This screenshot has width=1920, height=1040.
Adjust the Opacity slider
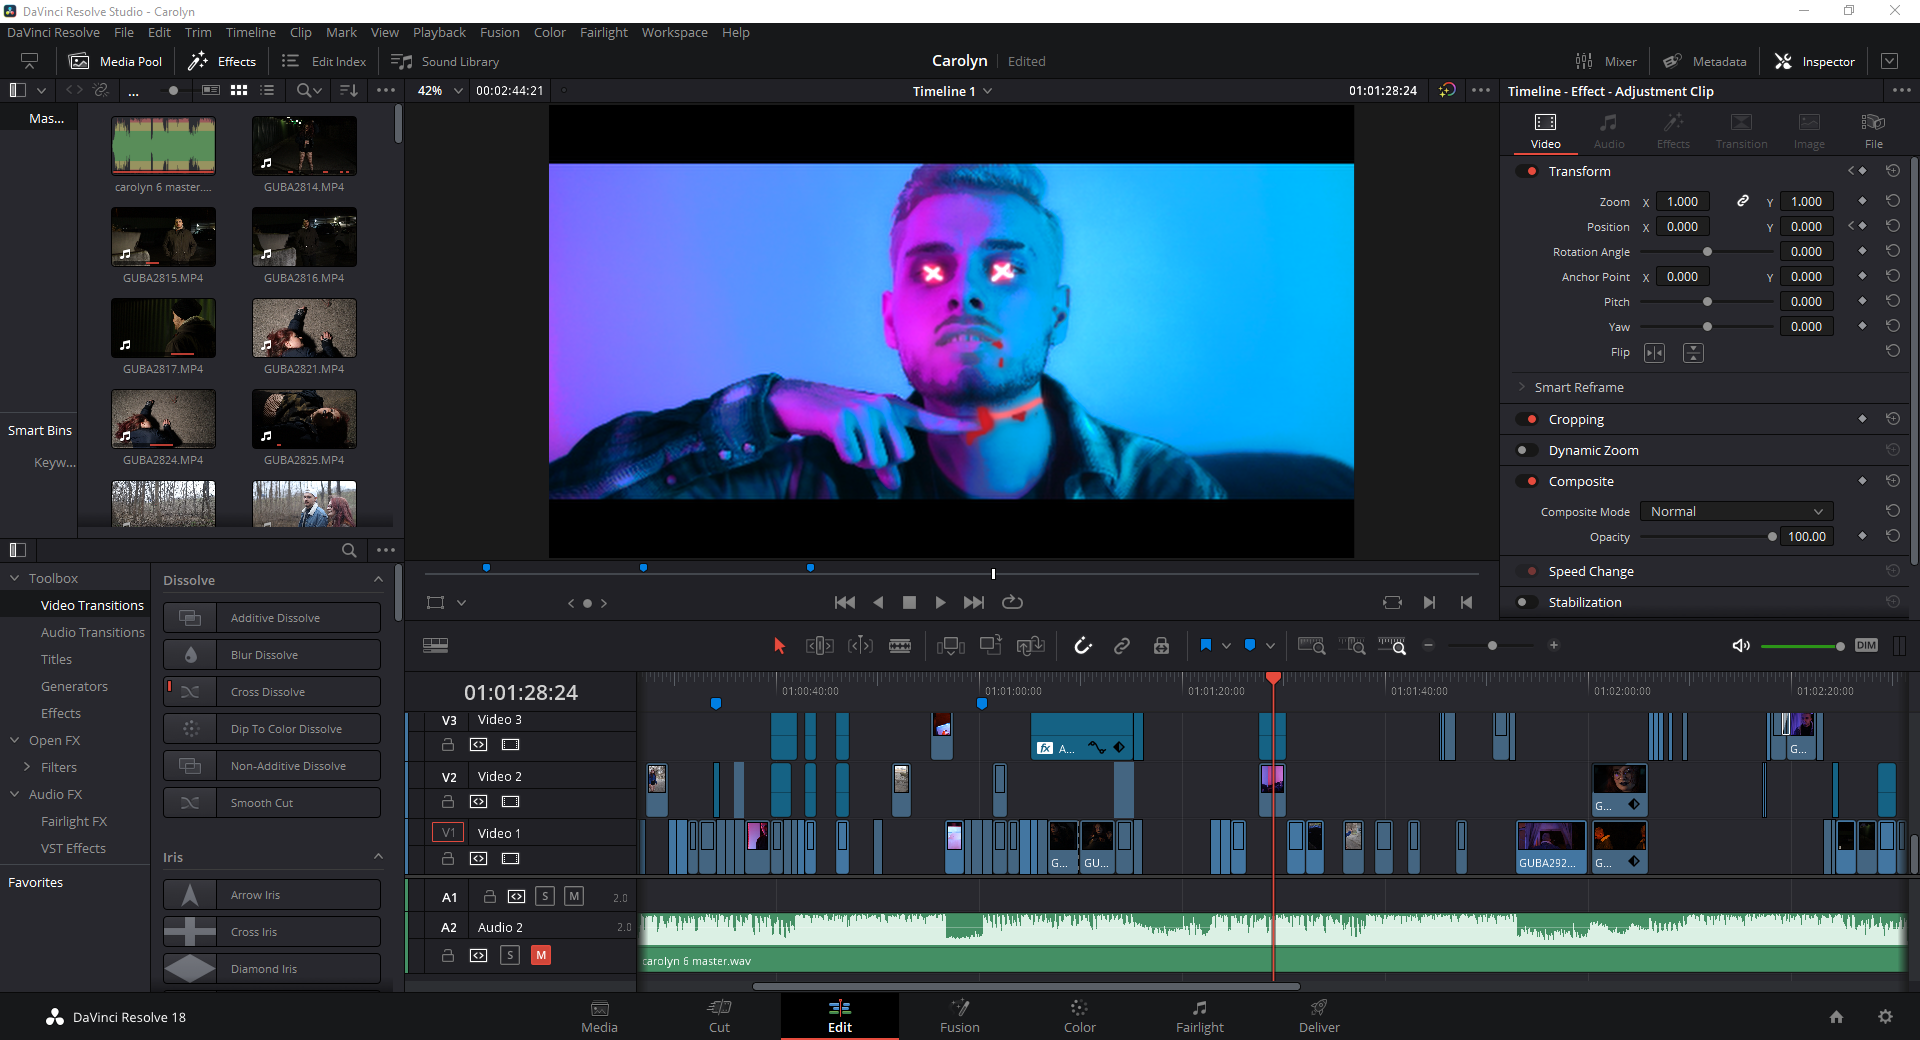pos(1771,537)
